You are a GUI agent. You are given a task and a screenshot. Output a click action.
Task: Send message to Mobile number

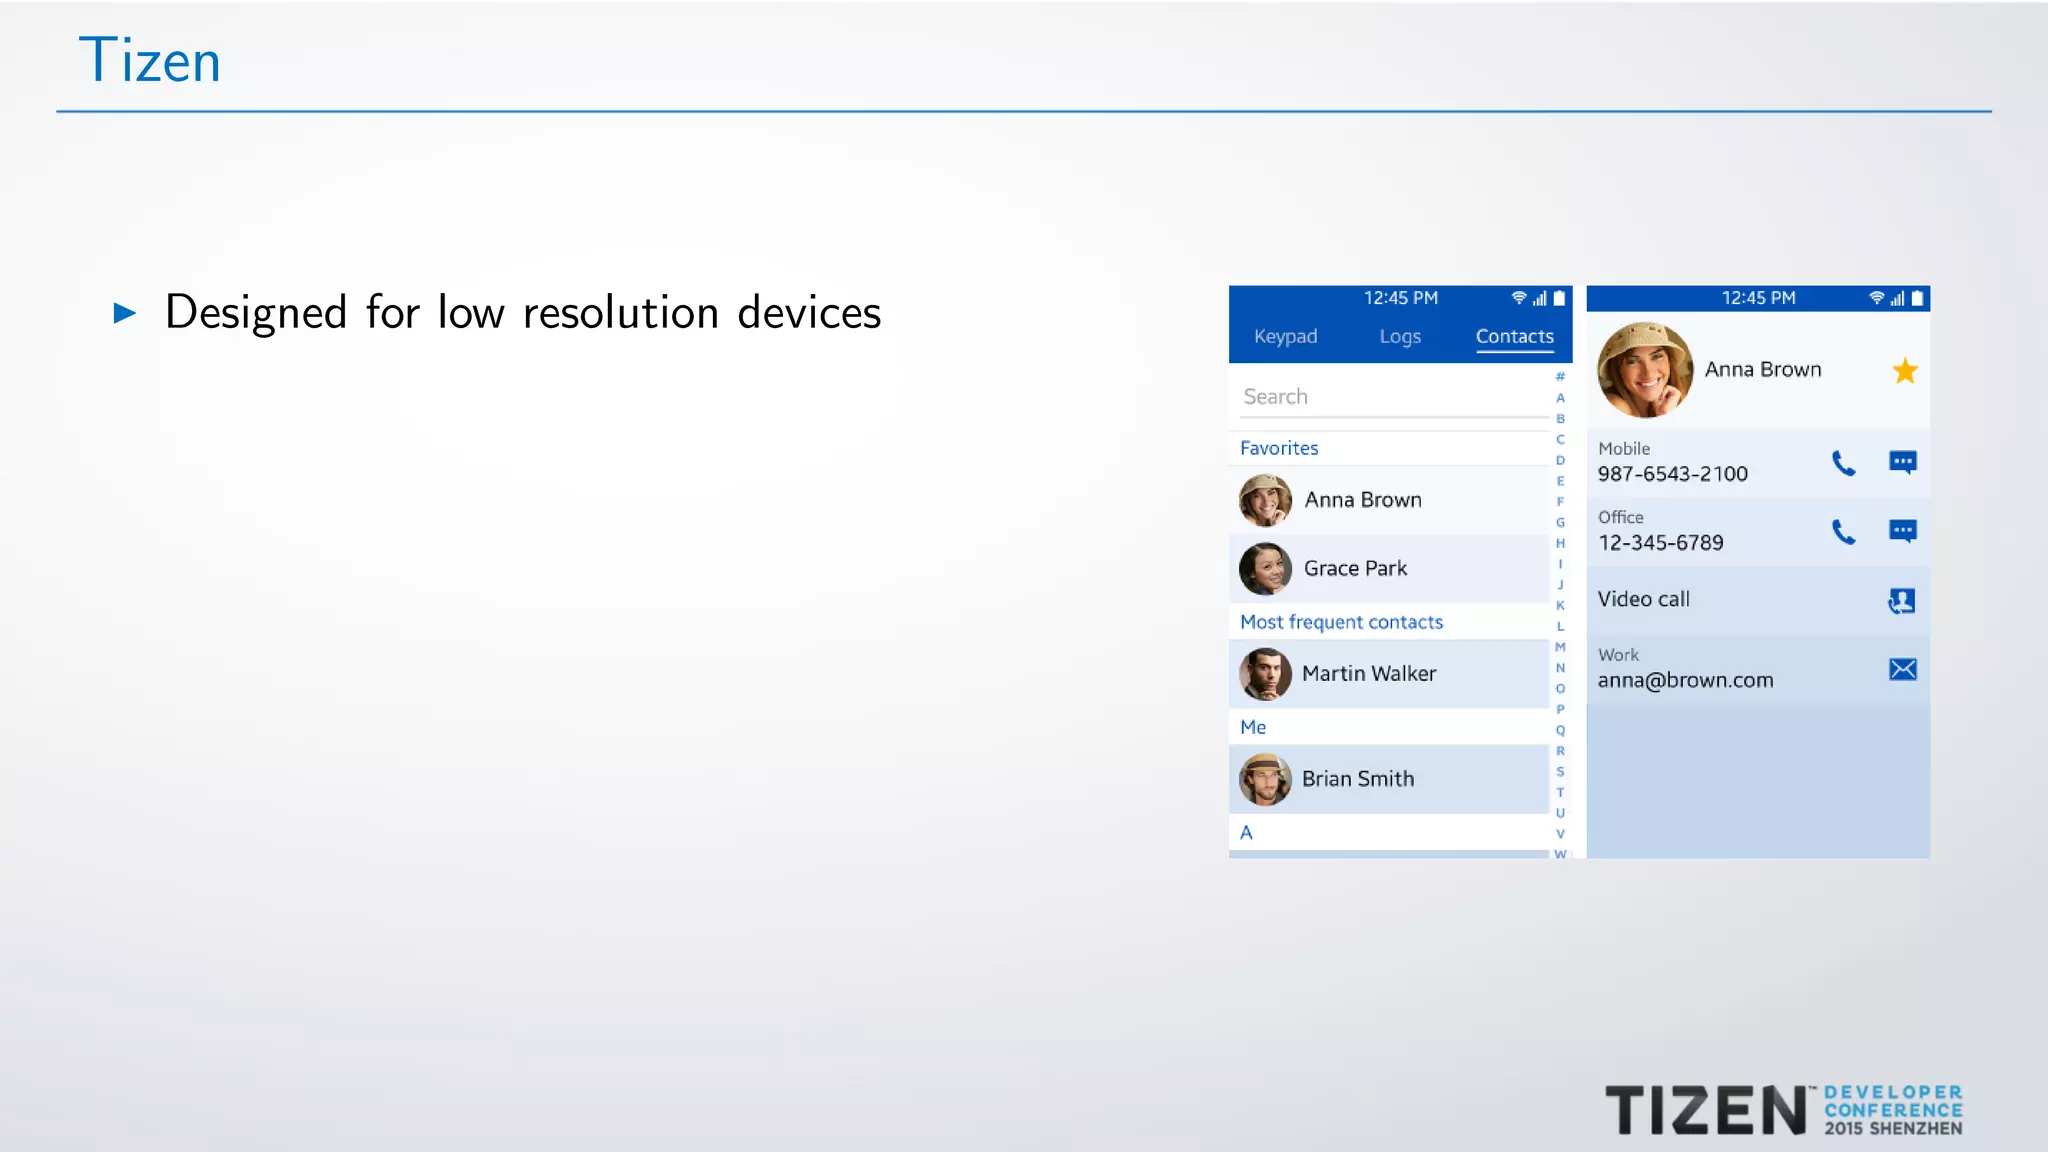(1902, 462)
